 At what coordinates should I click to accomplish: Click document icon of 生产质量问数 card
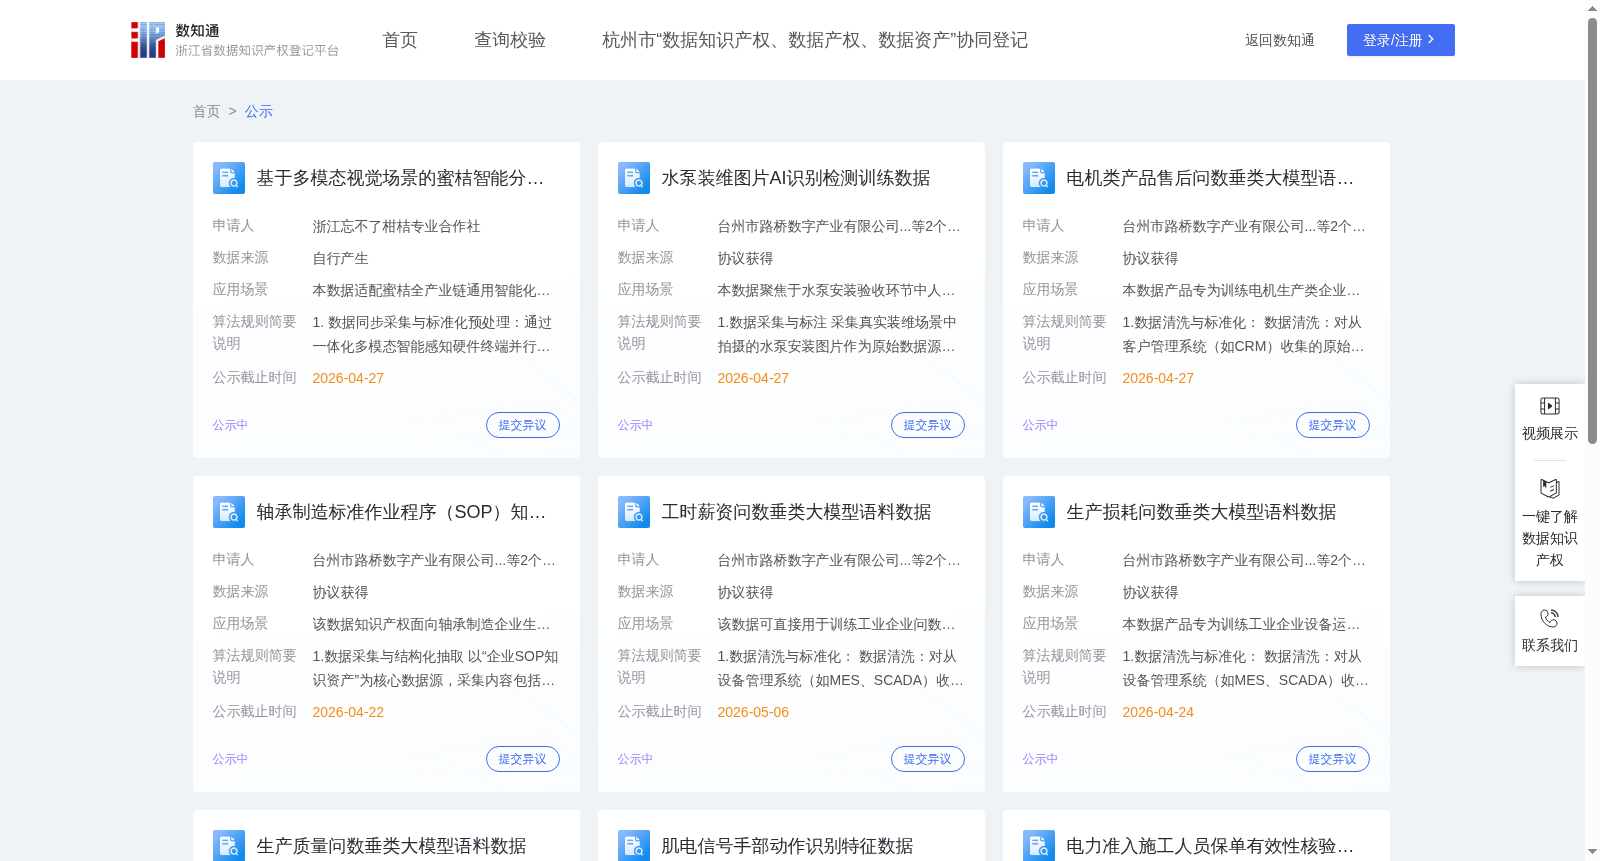[229, 846]
